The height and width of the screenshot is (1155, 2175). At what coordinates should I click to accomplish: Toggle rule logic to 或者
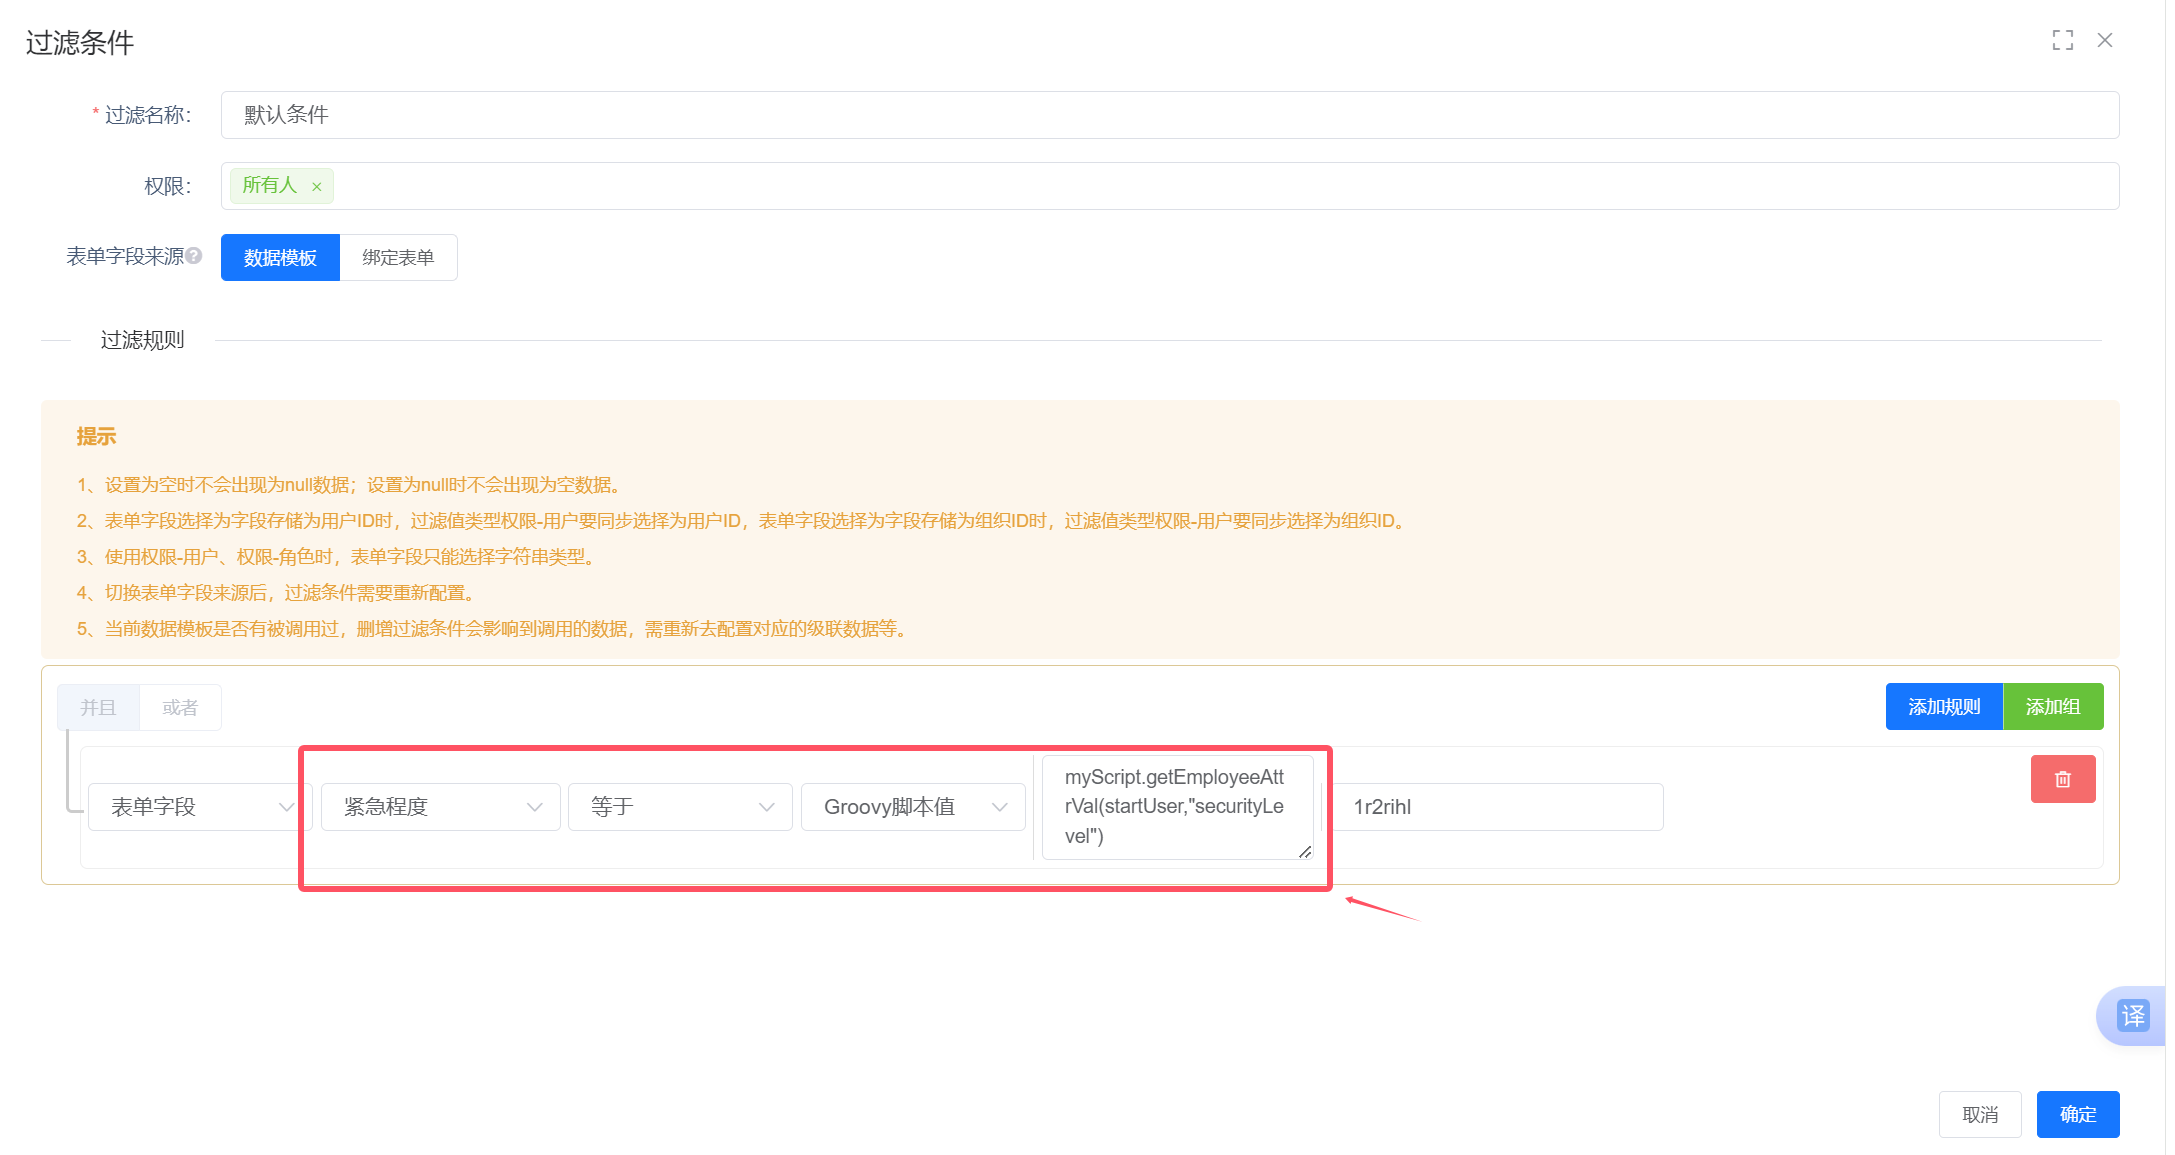click(x=180, y=708)
